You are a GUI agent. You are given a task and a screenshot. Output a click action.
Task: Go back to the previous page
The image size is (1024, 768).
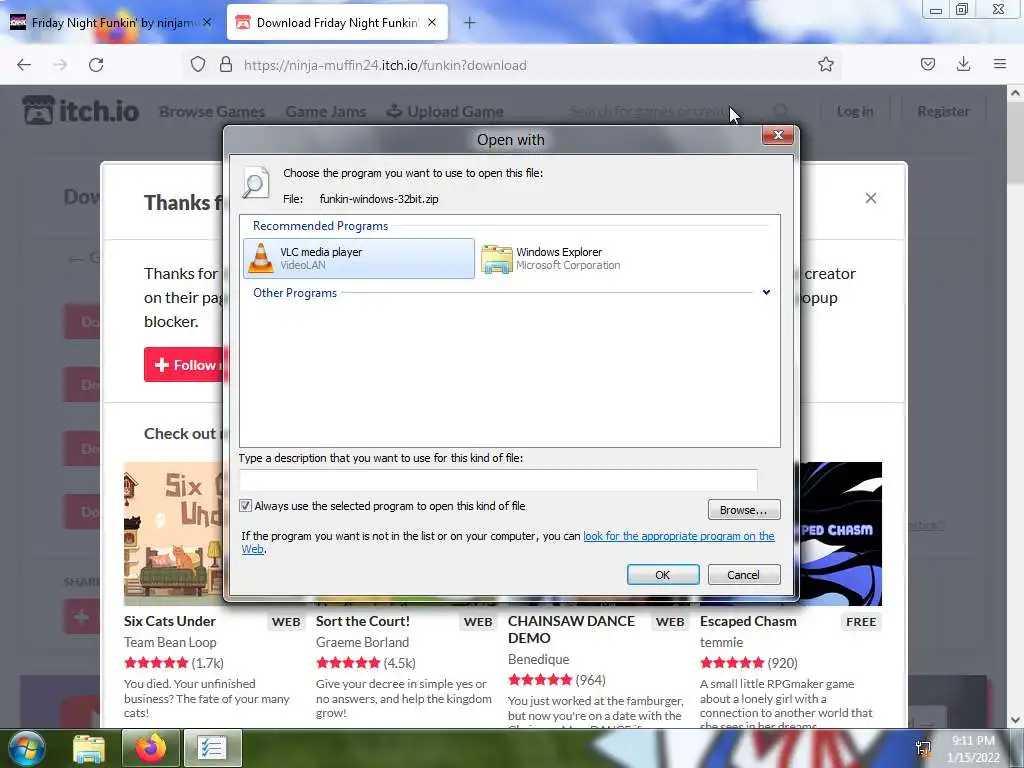tap(24, 65)
